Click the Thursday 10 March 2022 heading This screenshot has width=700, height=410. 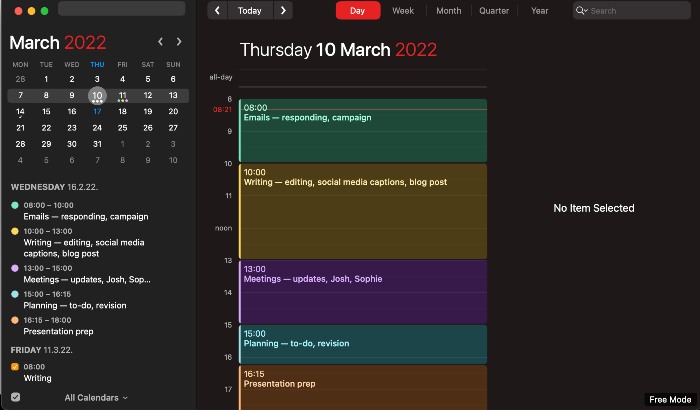tap(338, 50)
